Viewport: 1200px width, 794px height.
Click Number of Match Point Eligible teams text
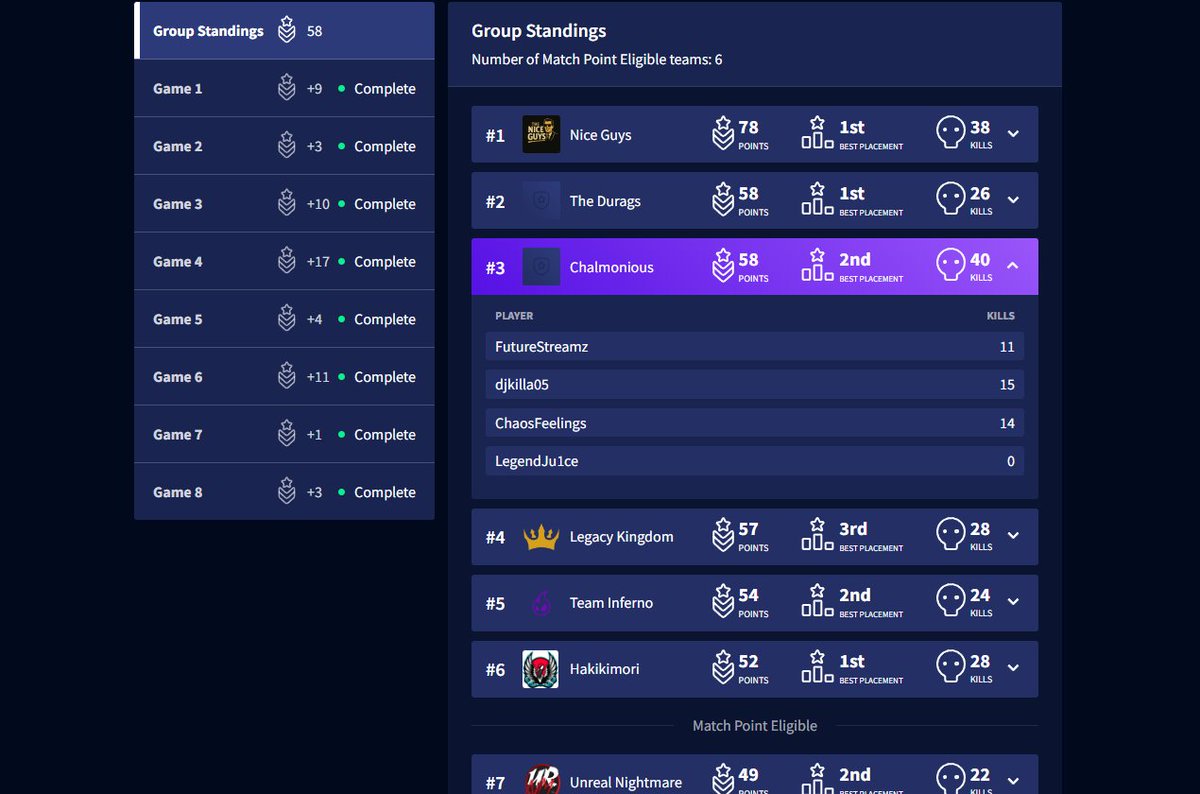click(x=597, y=60)
